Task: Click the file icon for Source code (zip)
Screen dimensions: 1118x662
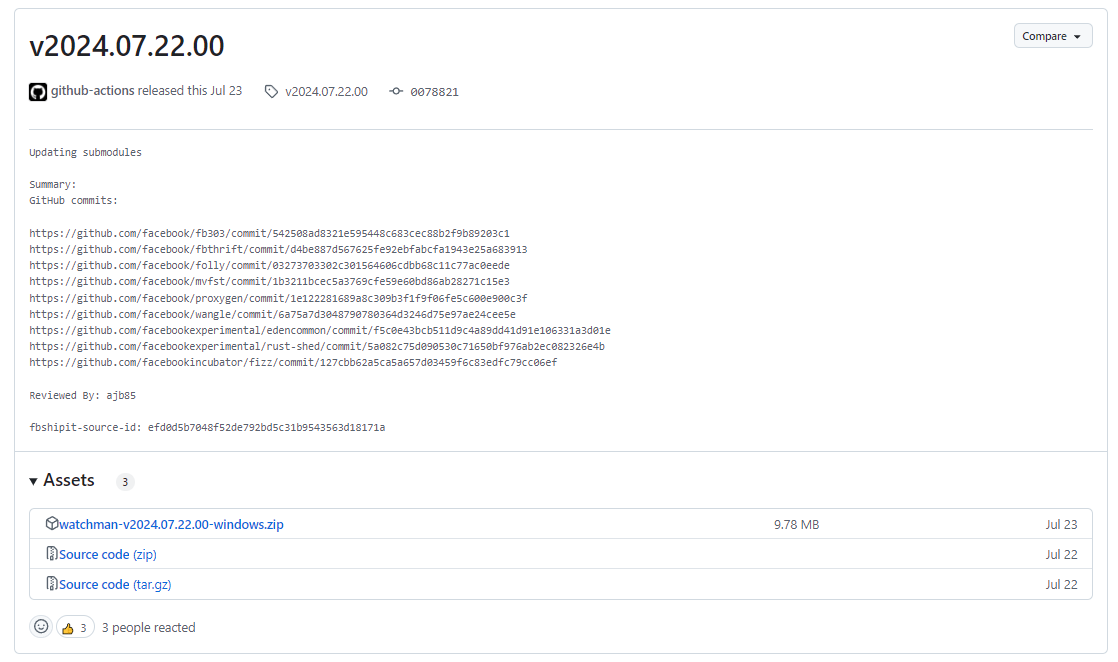Action: (51, 554)
